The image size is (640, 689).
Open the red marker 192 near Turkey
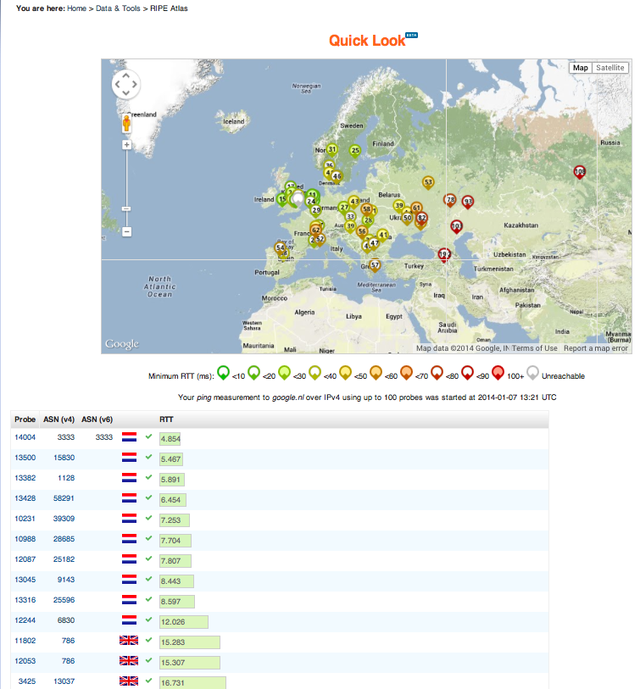tap(444, 255)
